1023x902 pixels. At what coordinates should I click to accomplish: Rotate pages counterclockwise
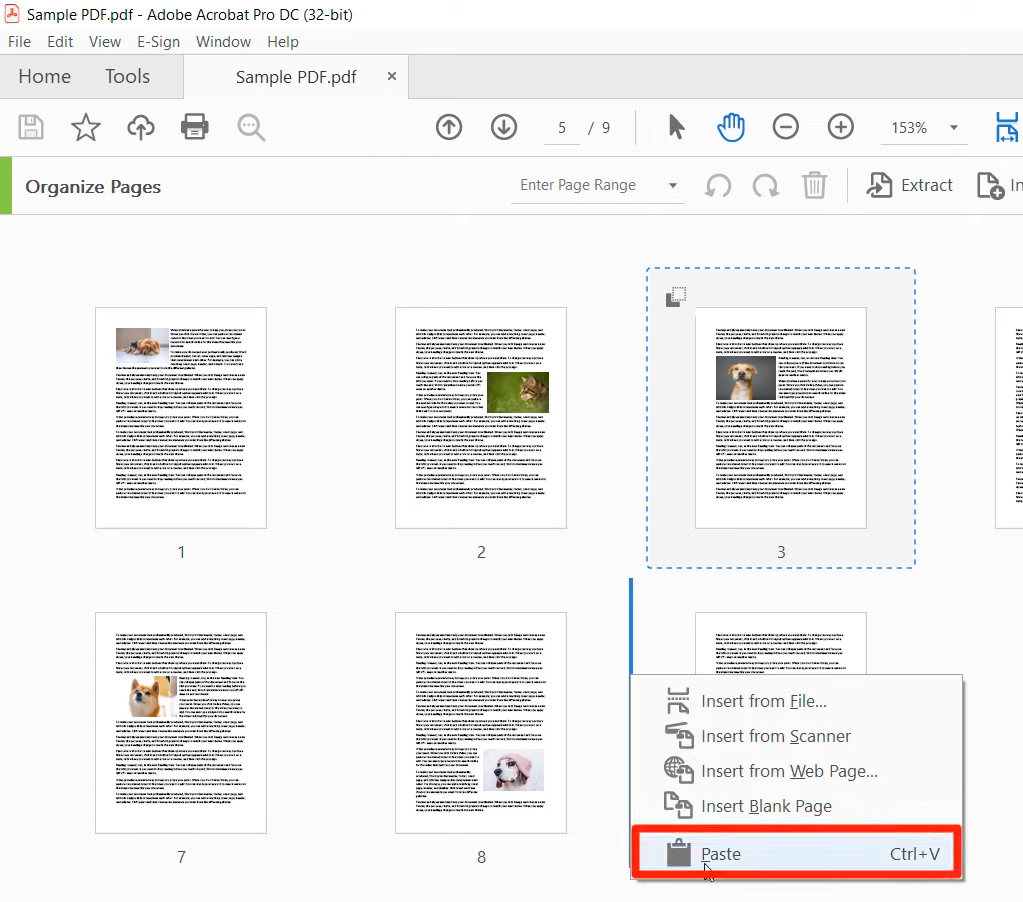718,186
